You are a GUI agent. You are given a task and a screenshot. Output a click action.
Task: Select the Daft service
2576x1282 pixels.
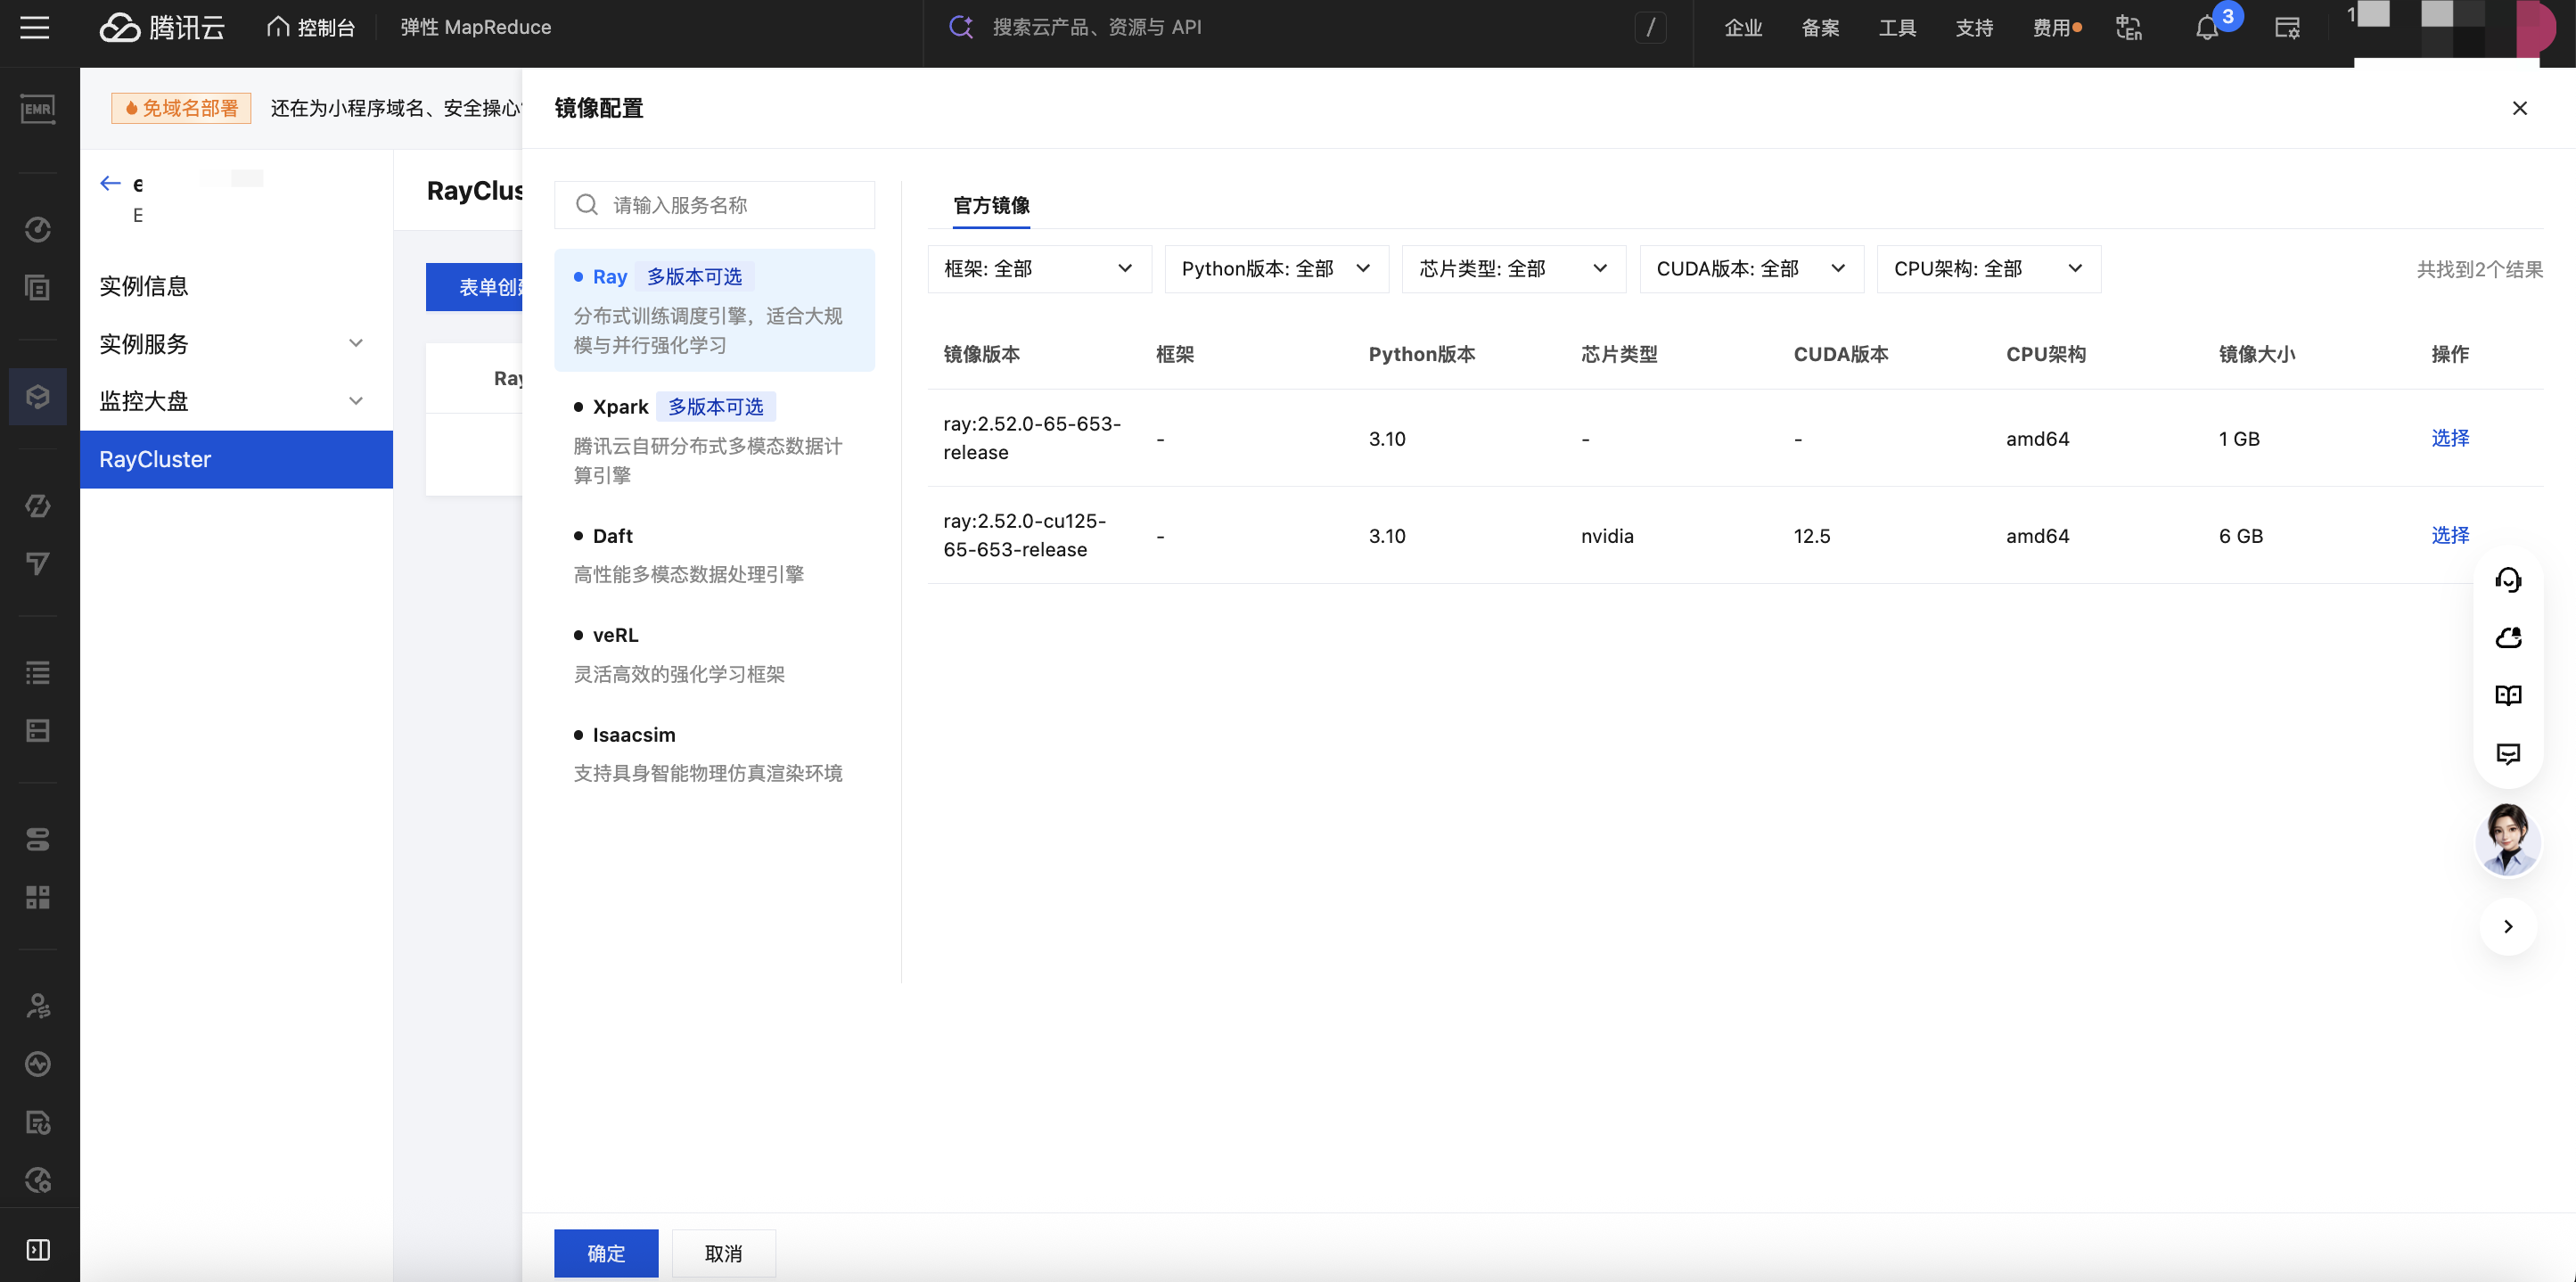click(x=714, y=555)
